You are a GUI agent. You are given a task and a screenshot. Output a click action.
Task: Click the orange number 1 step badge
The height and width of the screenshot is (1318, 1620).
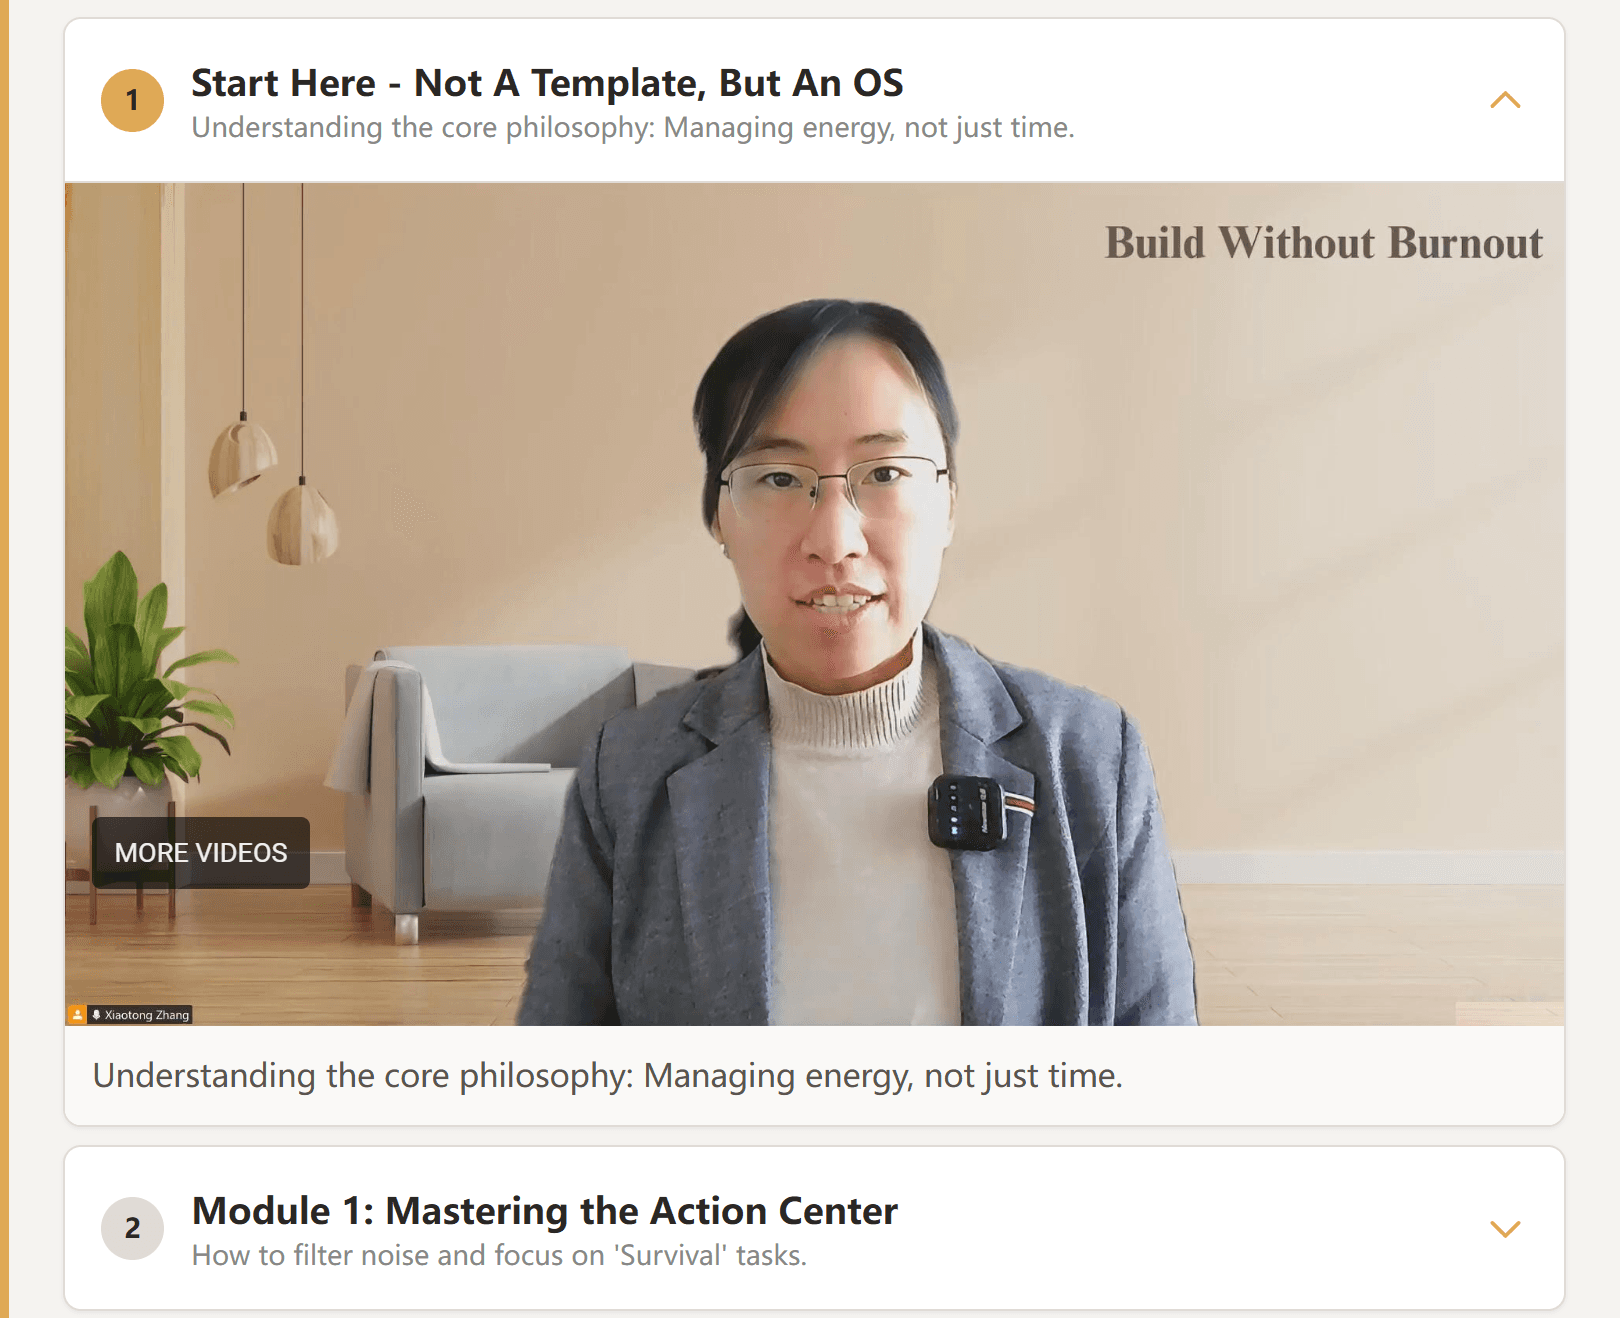132,100
